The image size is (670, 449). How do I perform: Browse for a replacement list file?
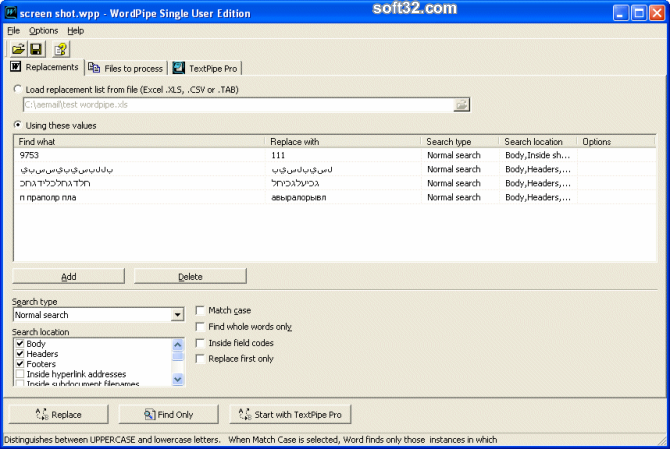pos(461,105)
